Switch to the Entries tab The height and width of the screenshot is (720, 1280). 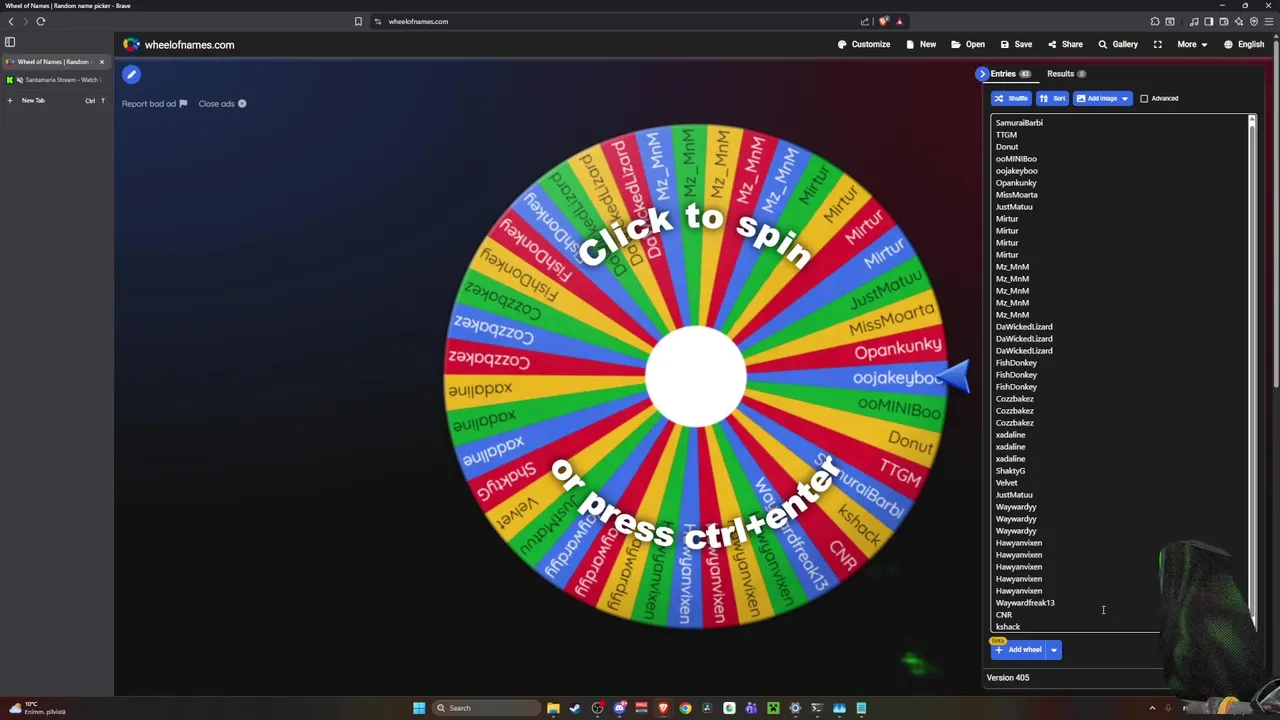[x=1010, y=74]
